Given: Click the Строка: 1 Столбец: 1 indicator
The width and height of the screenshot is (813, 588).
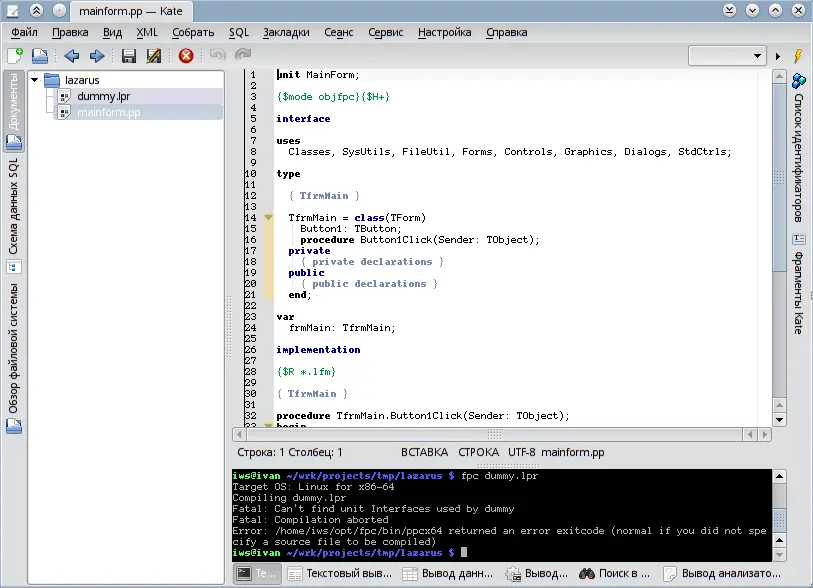Looking at the screenshot, I should click(289, 452).
